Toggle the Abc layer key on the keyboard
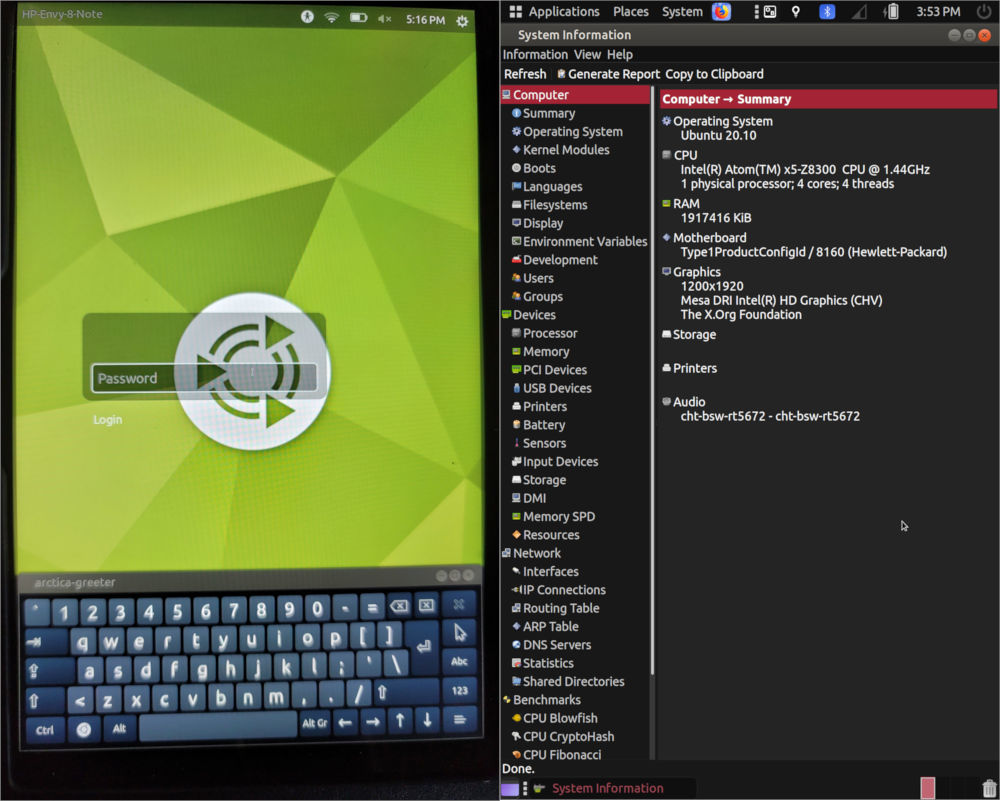Viewport: 1000px width, 801px height. [x=459, y=661]
